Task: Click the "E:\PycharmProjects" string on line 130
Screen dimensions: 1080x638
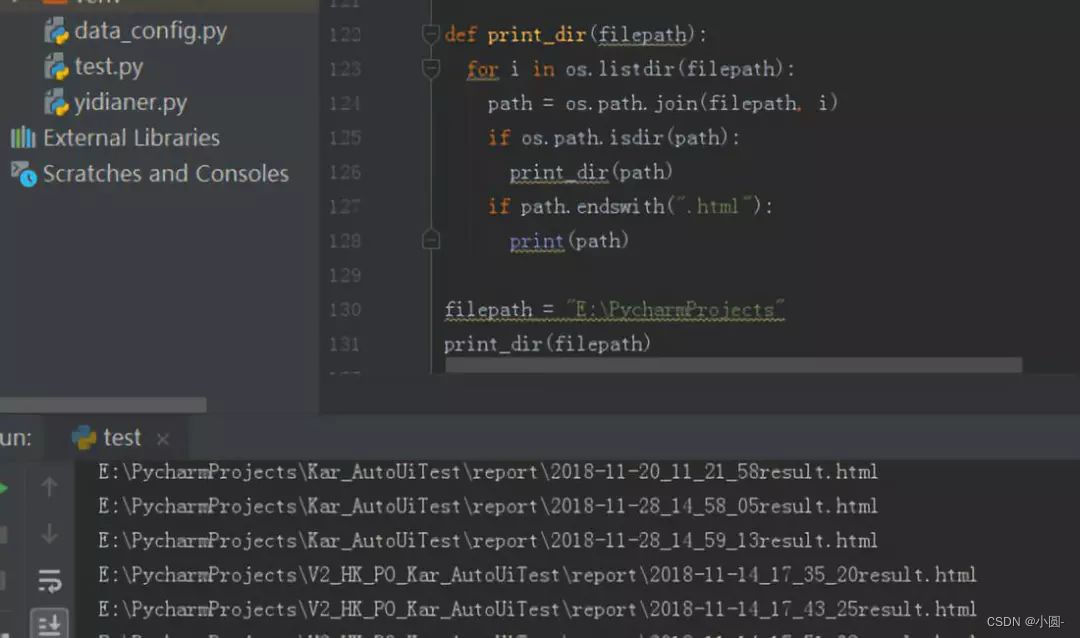Action: click(675, 309)
